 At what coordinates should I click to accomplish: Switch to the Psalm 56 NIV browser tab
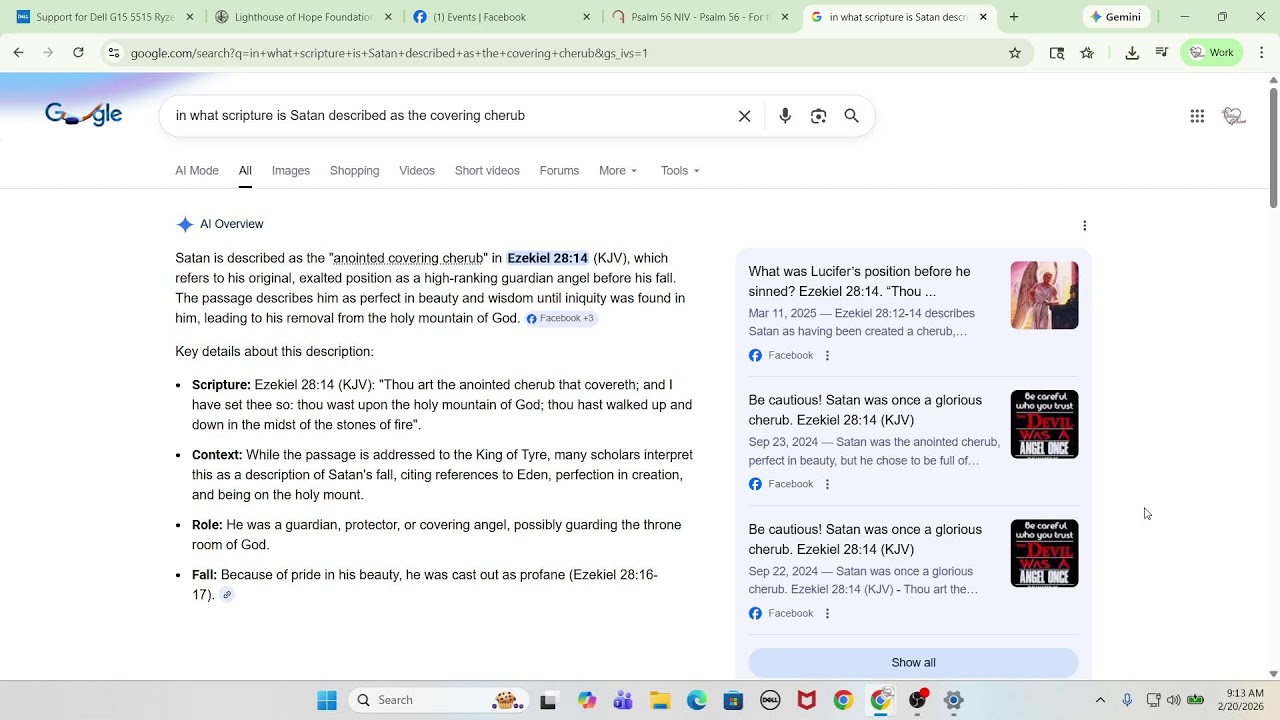(x=700, y=17)
